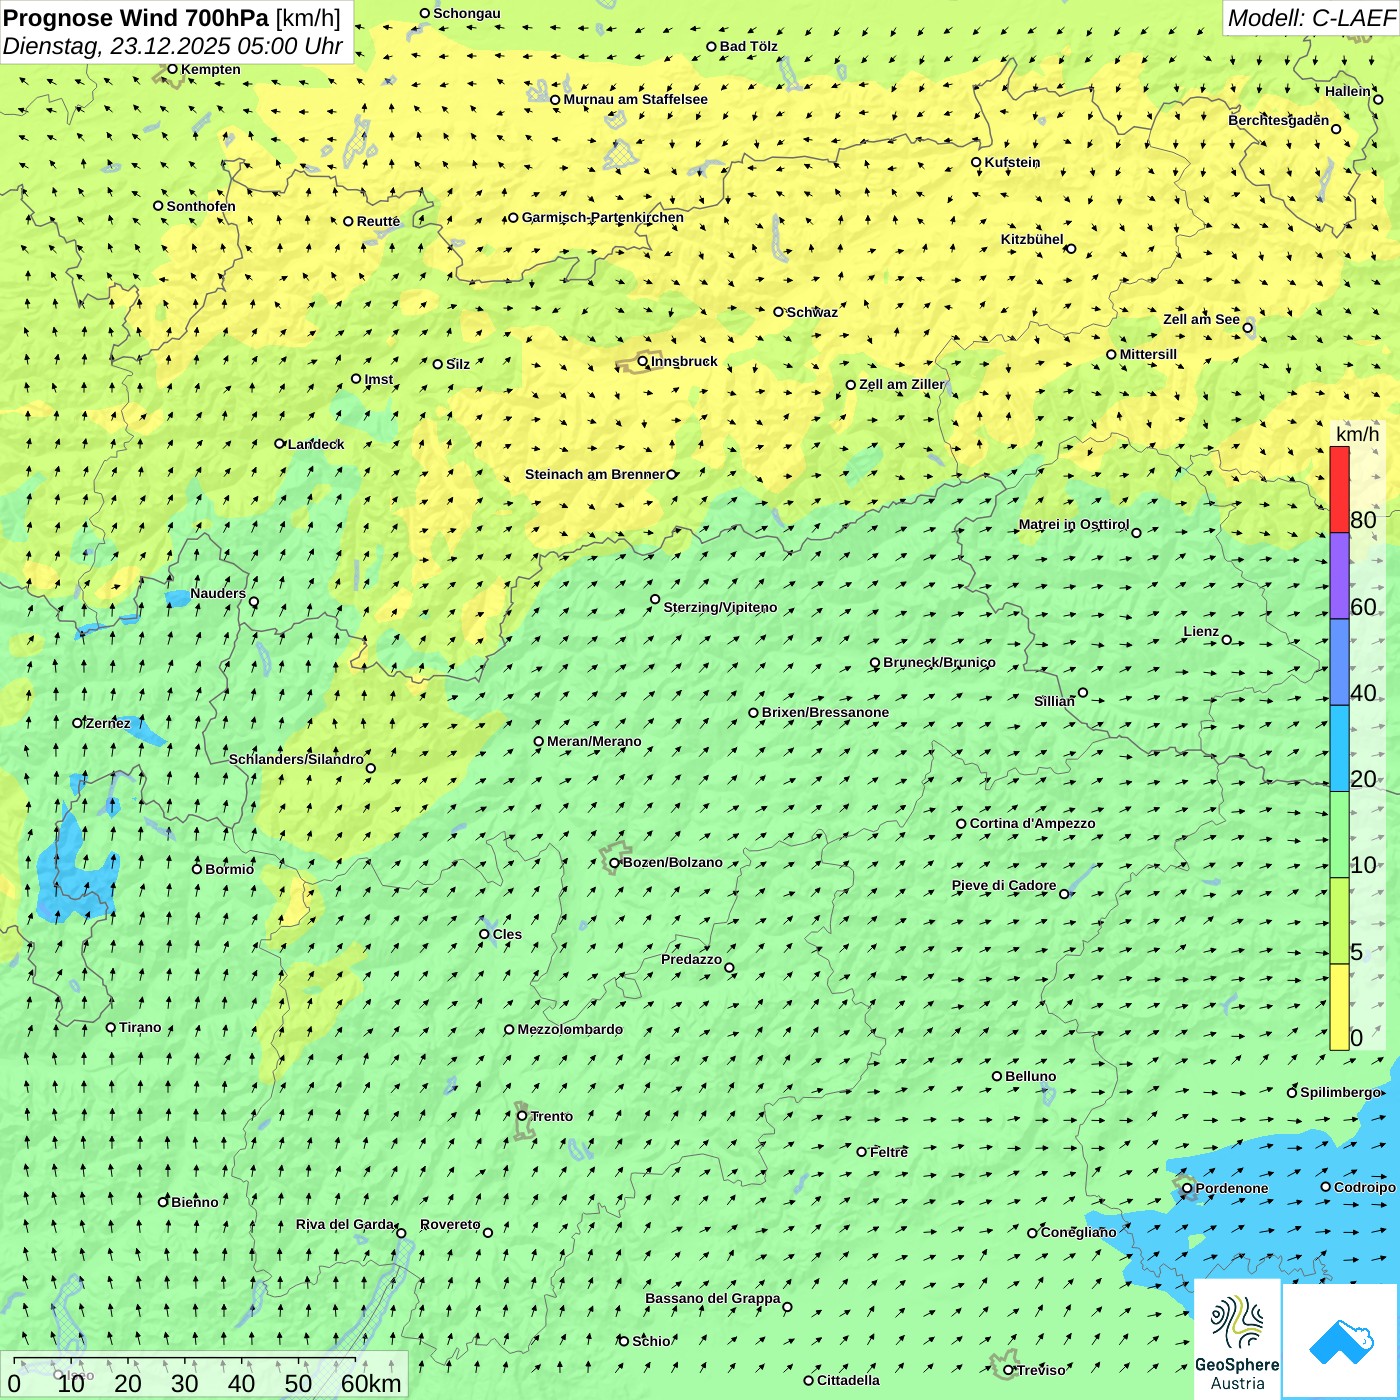The width and height of the screenshot is (1400, 1400).
Task: Click the 'Kitzbühel' label
Action: coord(1032,239)
